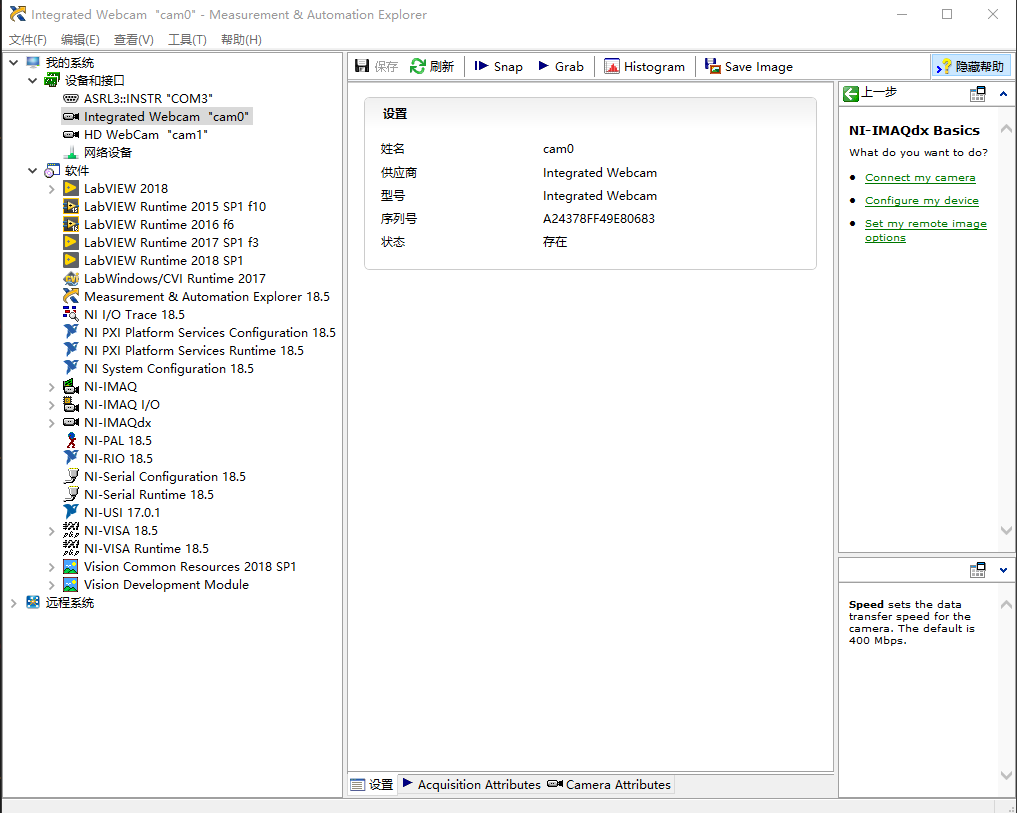This screenshot has width=1017, height=813.
Task: Click the 远程系统 remote systems icon
Action: tap(33, 602)
